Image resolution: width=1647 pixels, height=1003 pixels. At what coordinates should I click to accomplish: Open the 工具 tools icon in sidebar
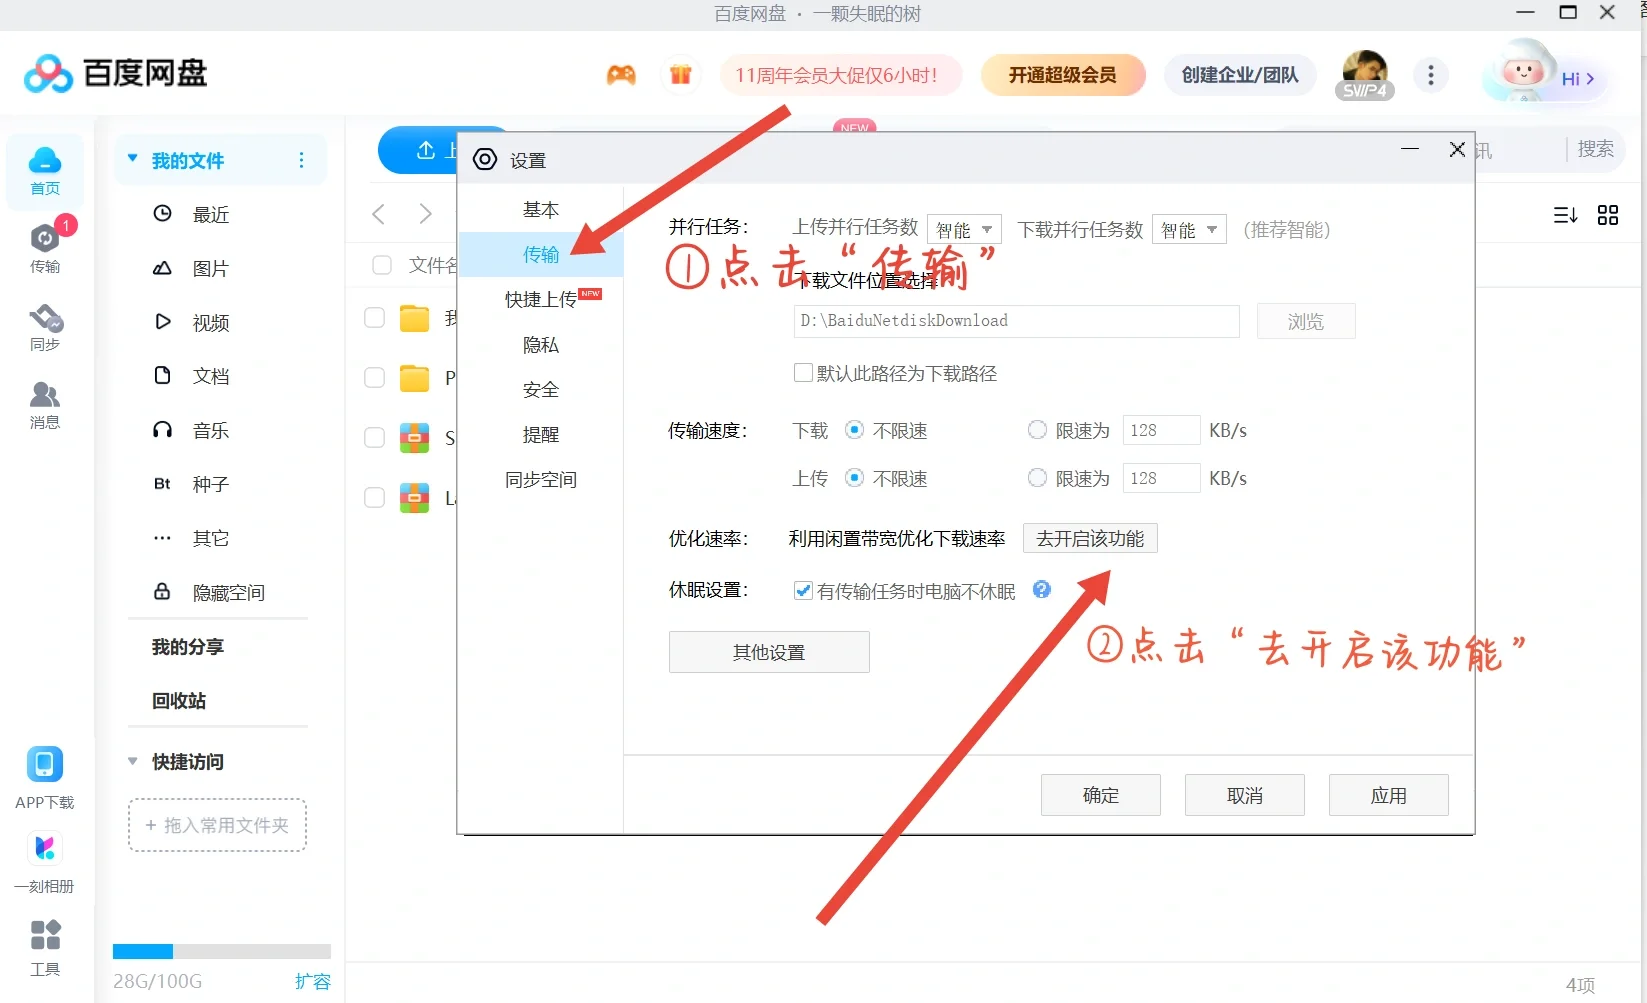(x=44, y=945)
